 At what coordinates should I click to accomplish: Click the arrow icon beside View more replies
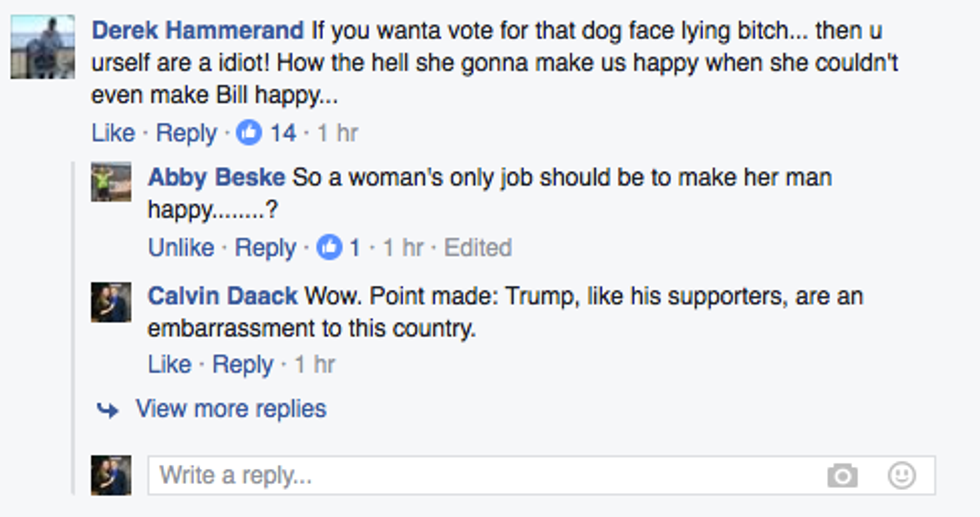coord(108,410)
